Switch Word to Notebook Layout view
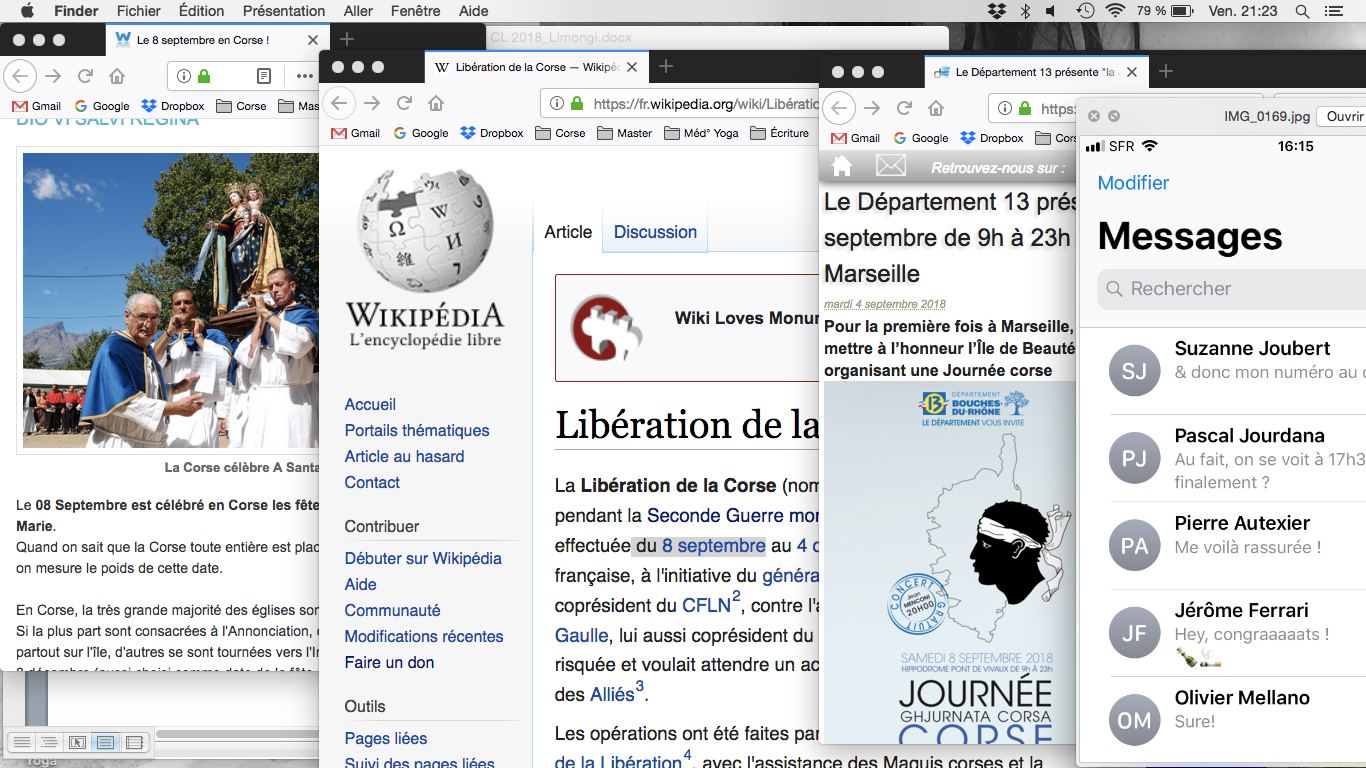This screenshot has height=768, width=1366. [x=134, y=742]
